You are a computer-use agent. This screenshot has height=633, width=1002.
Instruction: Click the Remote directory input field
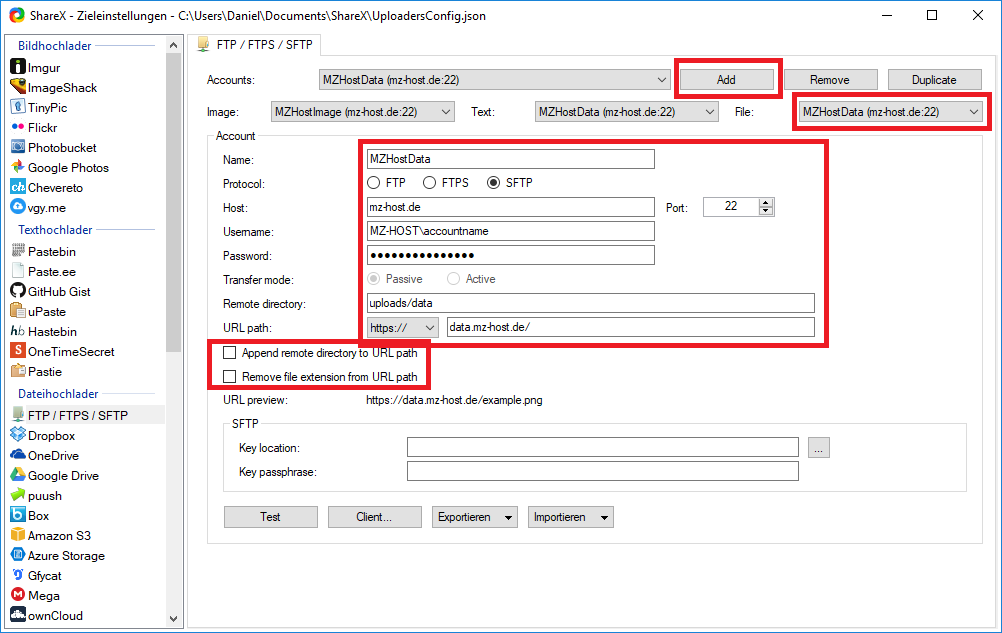tap(590, 303)
